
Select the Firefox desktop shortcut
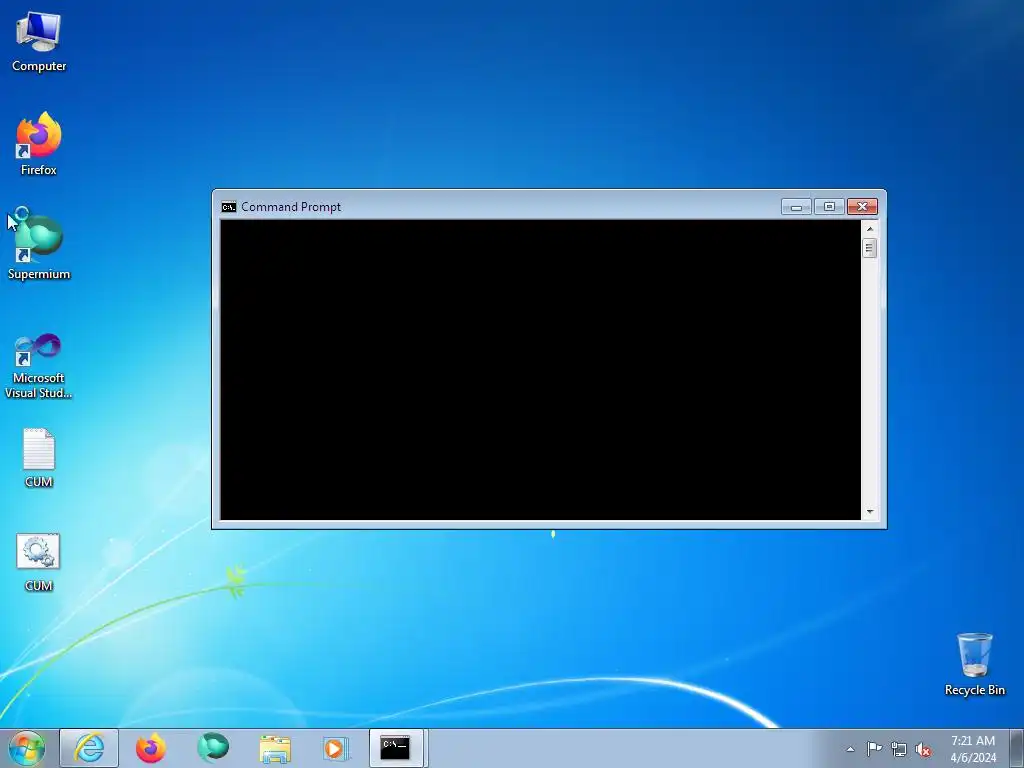pyautogui.click(x=39, y=144)
